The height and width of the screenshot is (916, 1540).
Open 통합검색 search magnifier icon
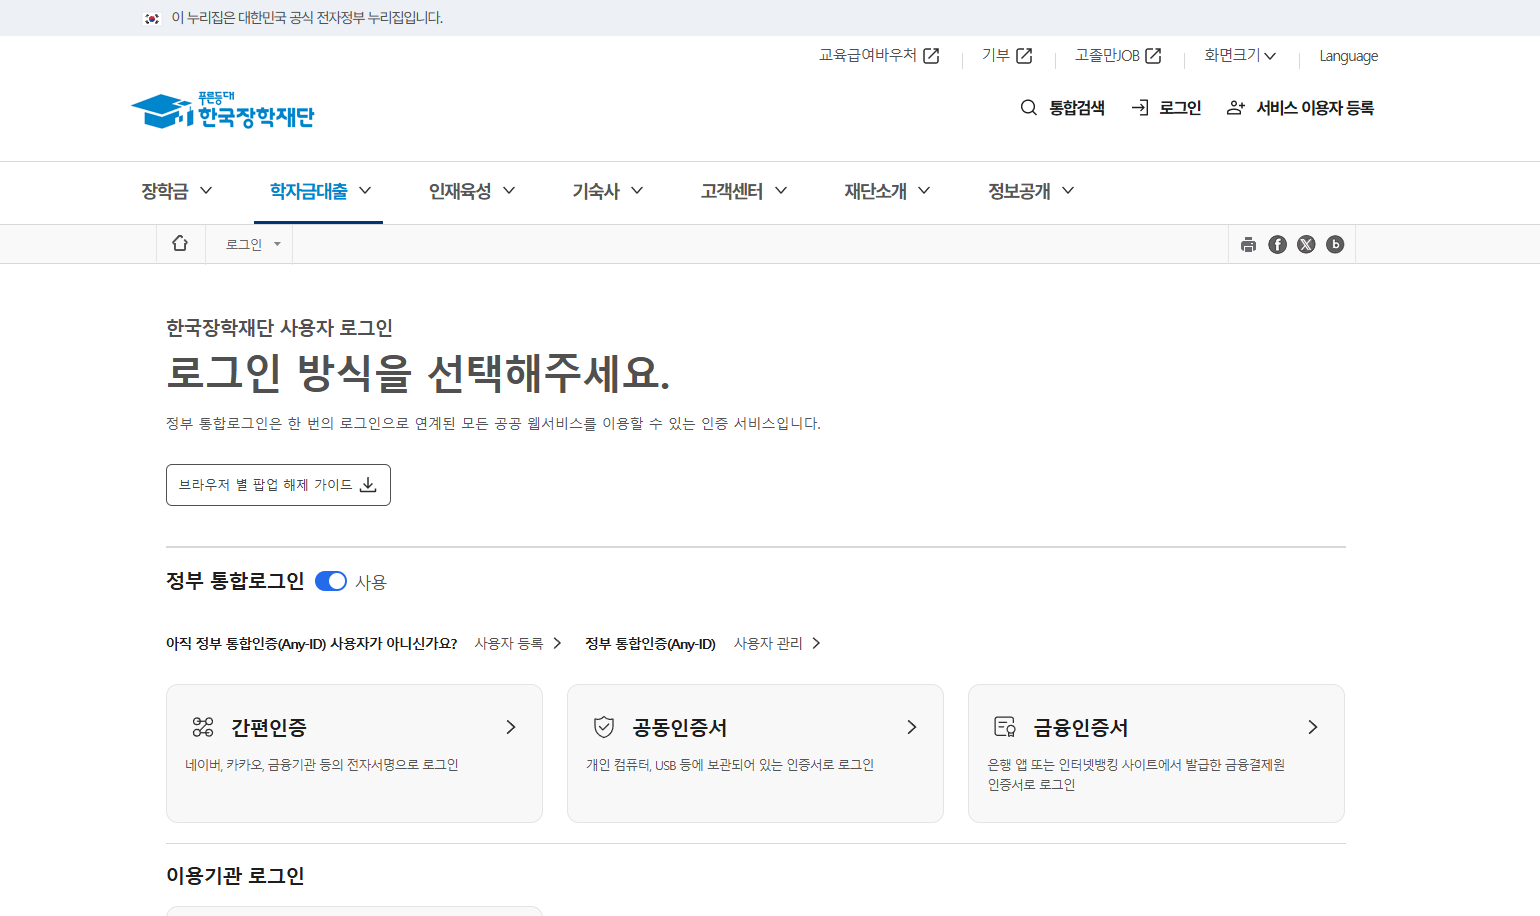pos(1028,108)
